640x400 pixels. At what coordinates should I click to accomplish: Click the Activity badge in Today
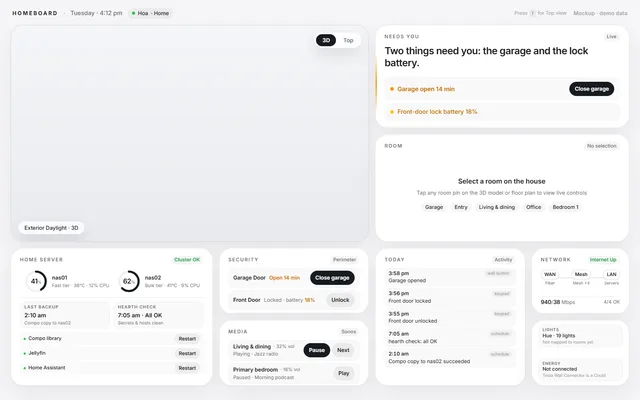coord(503,260)
